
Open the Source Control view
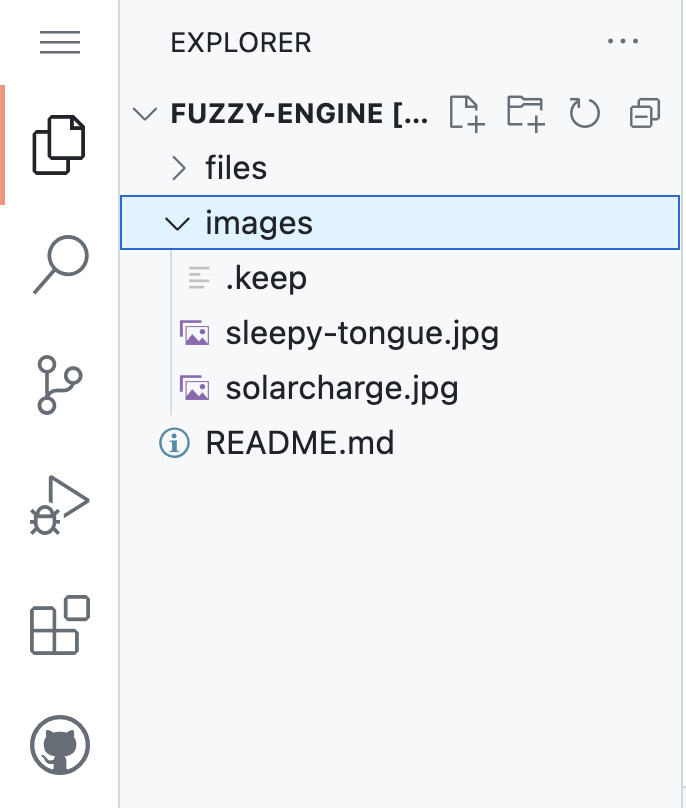59,384
